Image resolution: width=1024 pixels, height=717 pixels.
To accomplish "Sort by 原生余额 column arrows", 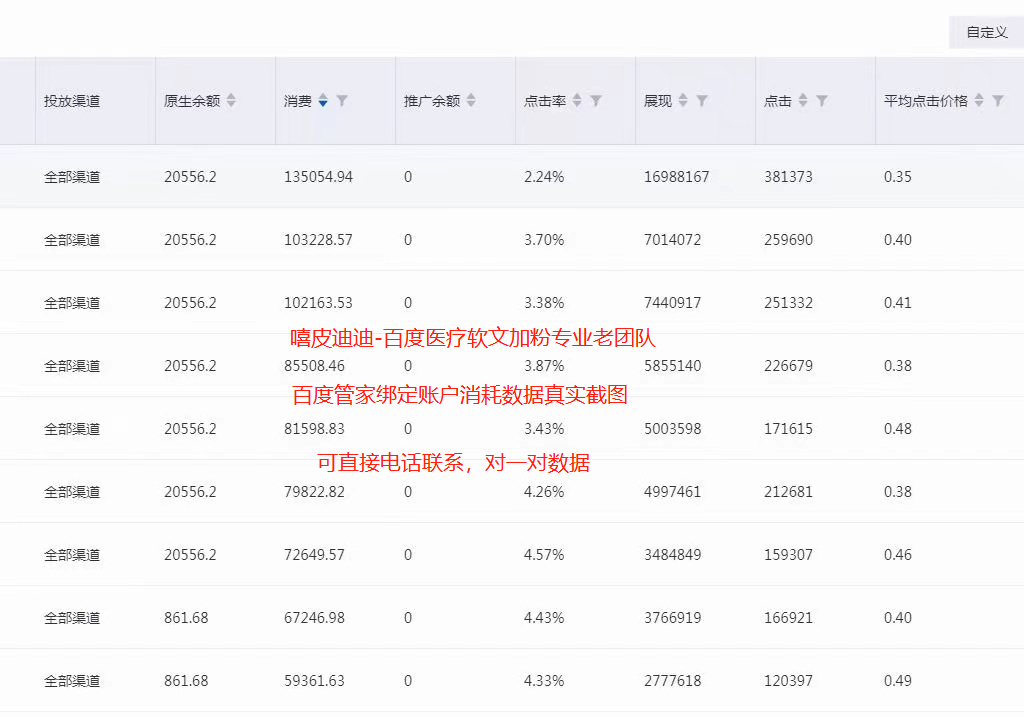I will (231, 101).
